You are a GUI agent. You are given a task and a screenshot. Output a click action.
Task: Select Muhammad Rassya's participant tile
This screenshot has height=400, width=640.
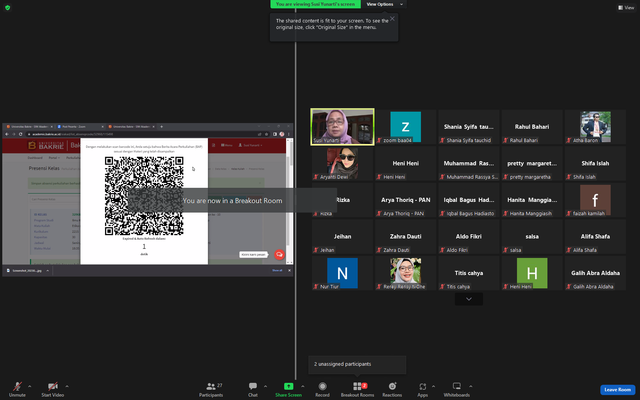click(x=469, y=163)
